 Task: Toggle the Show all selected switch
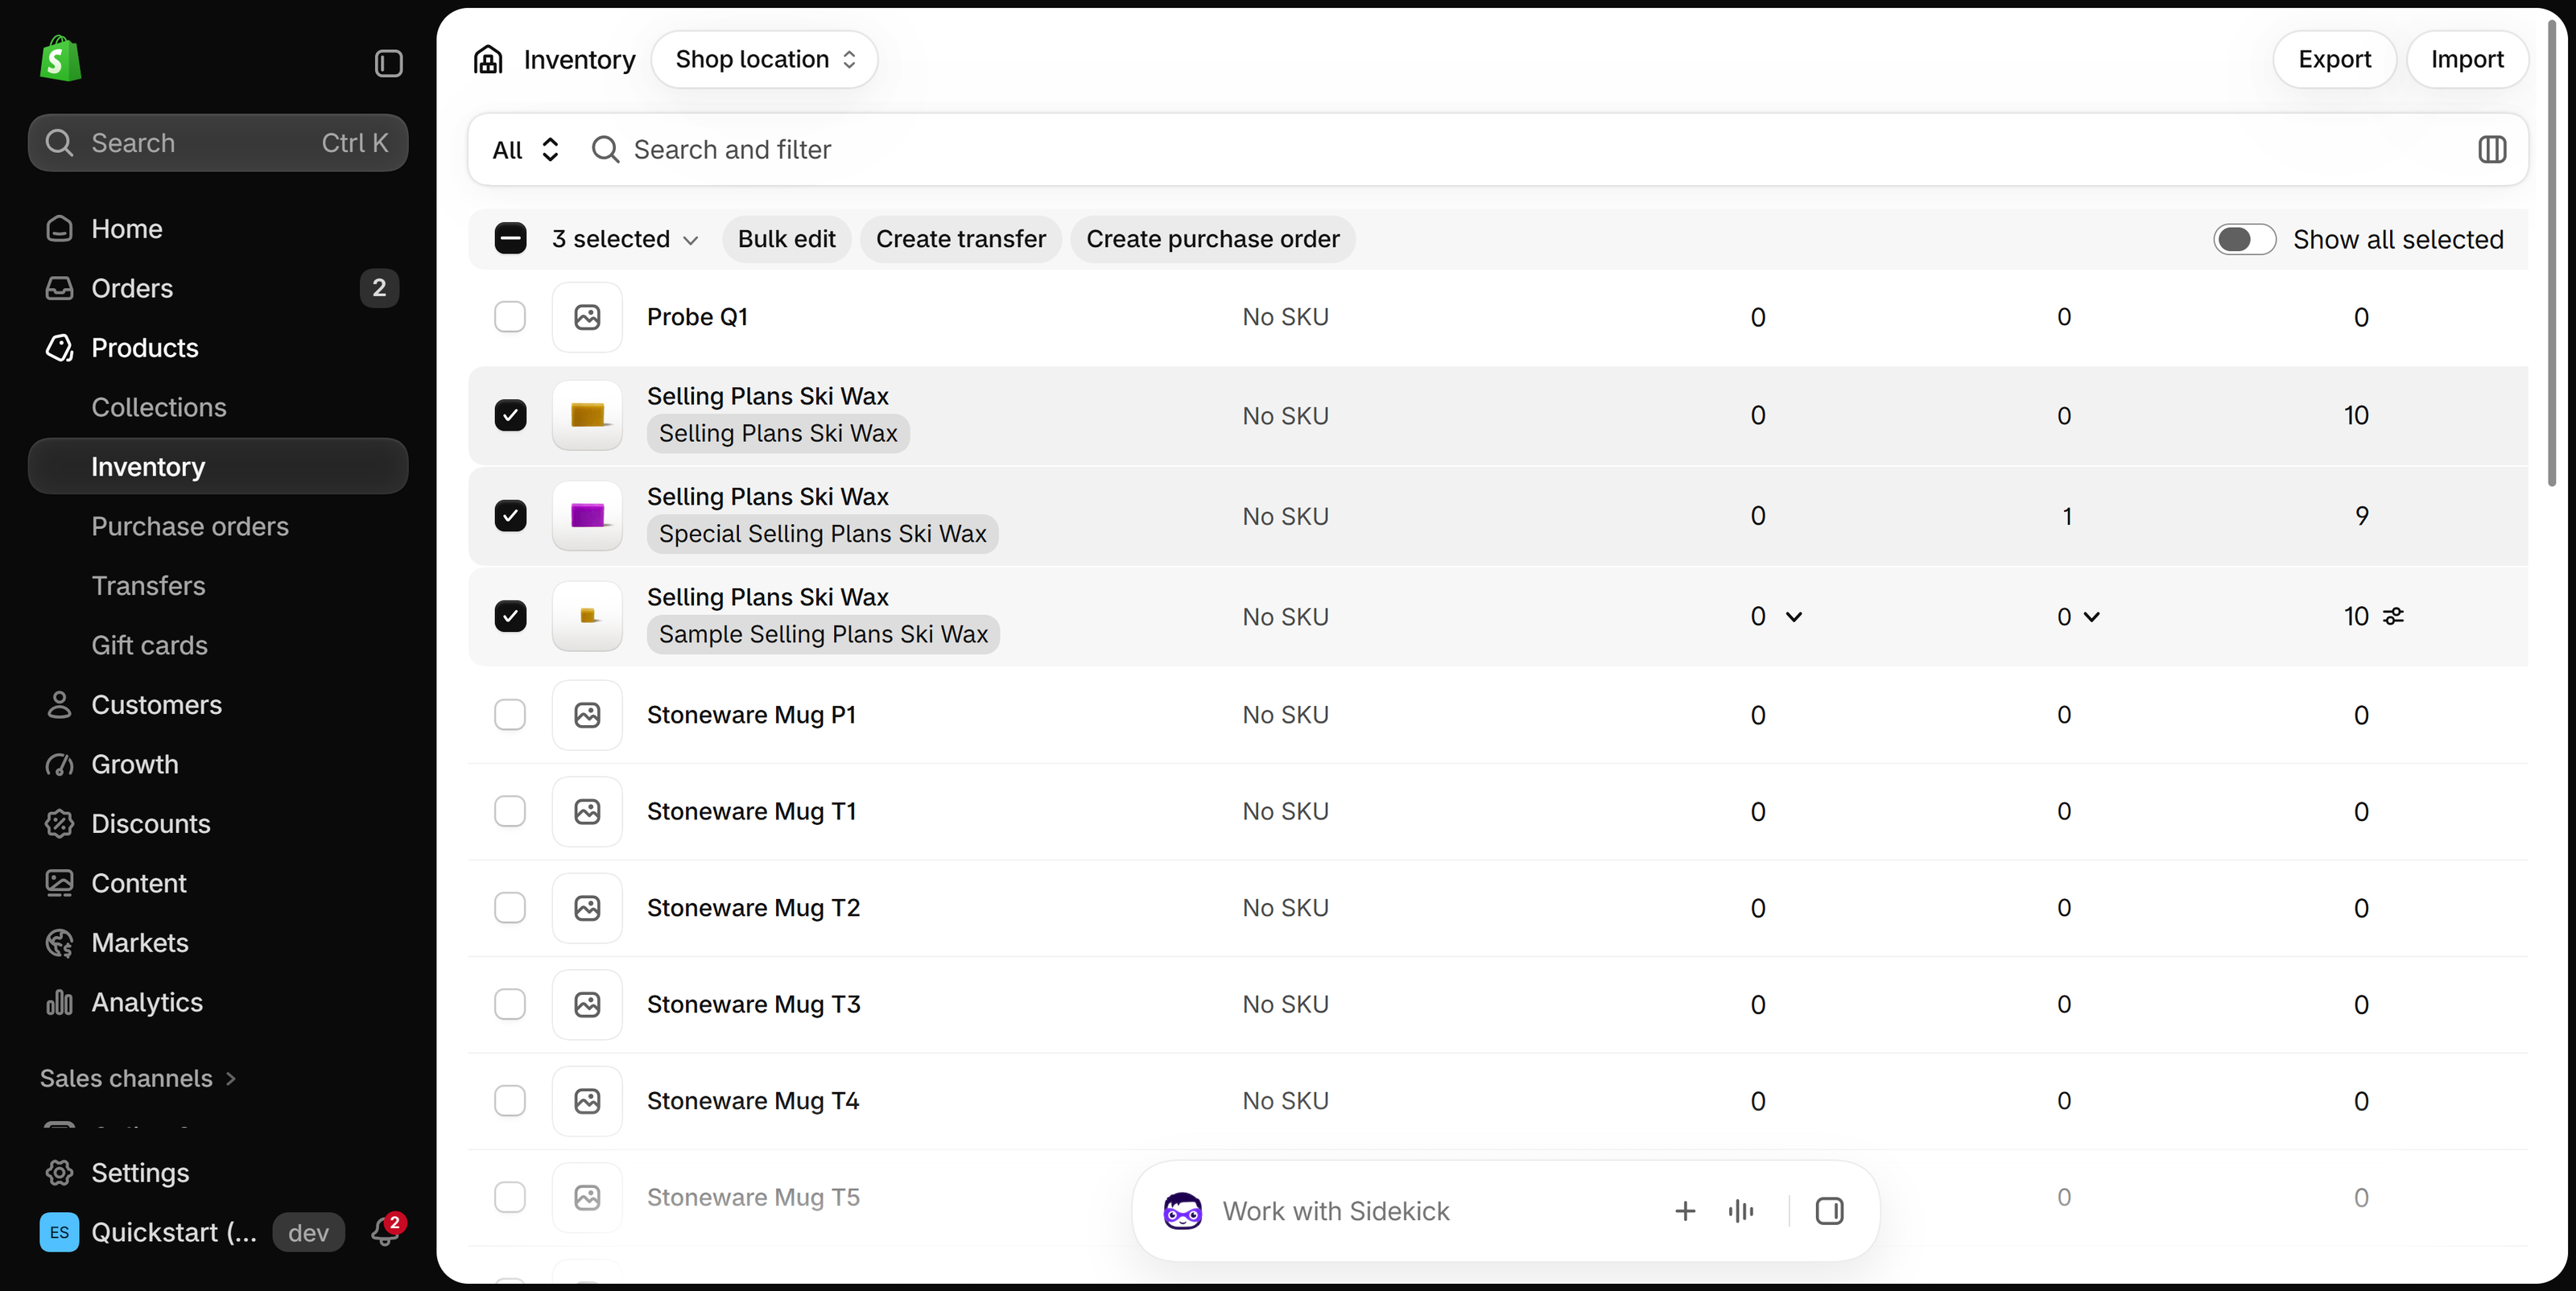(x=2244, y=240)
